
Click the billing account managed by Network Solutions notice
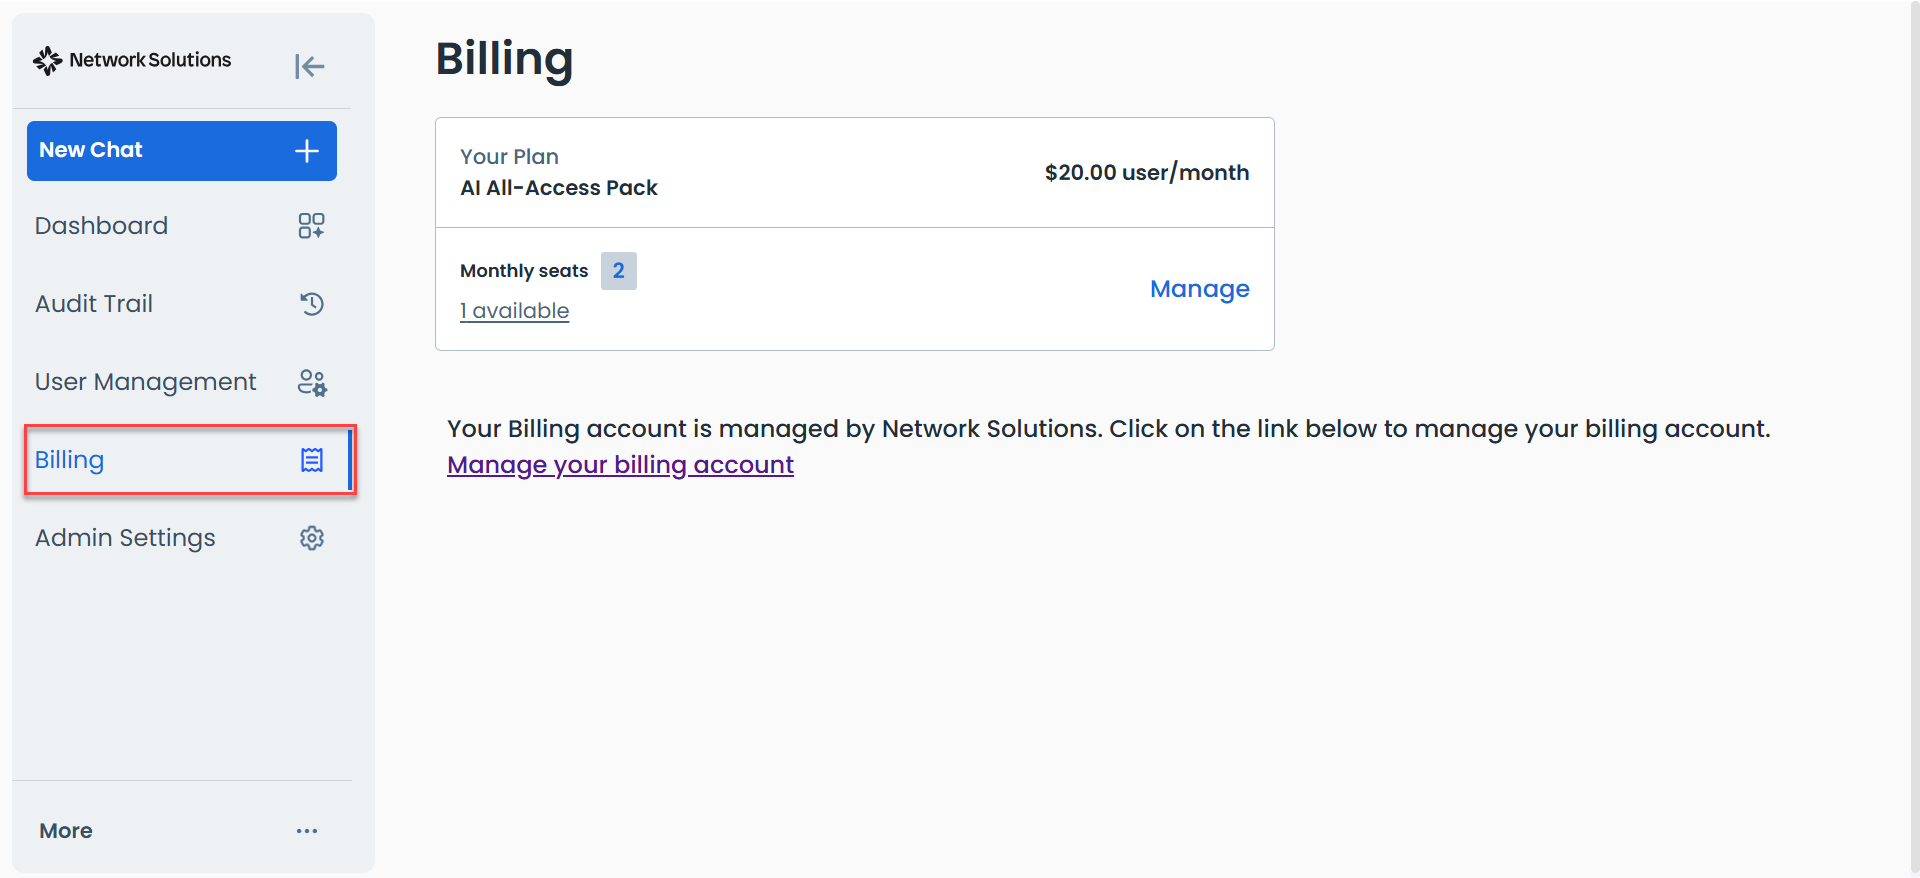coord(1108,429)
